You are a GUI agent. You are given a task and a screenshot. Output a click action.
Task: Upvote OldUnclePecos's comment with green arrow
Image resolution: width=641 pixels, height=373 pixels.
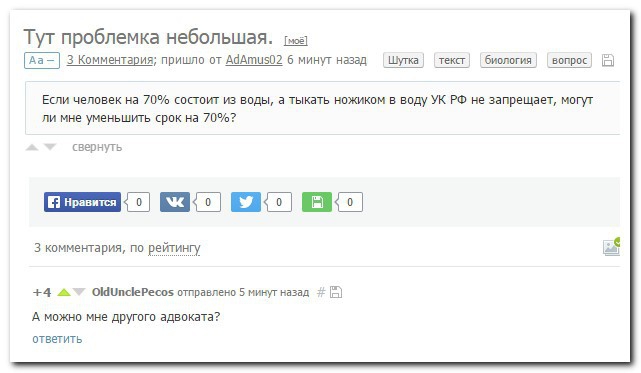pos(64,292)
